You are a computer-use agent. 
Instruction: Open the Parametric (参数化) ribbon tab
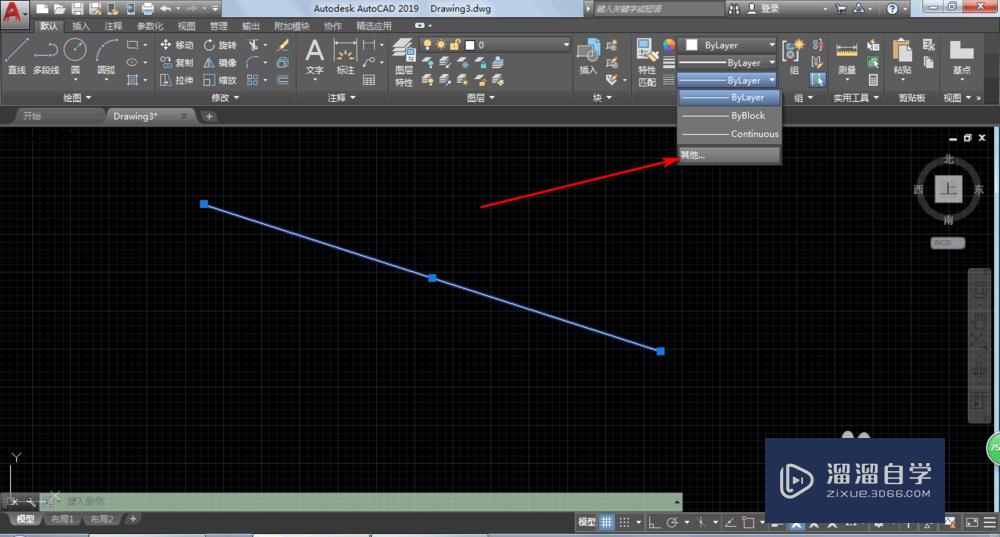150,26
